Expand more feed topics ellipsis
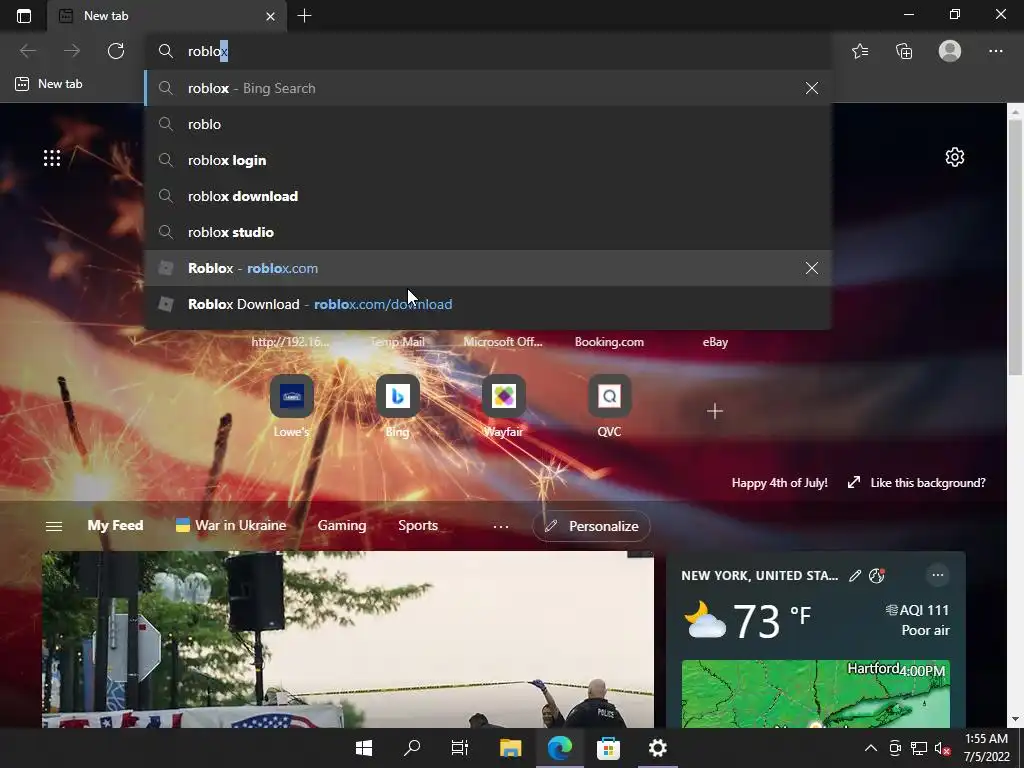 [x=501, y=526]
